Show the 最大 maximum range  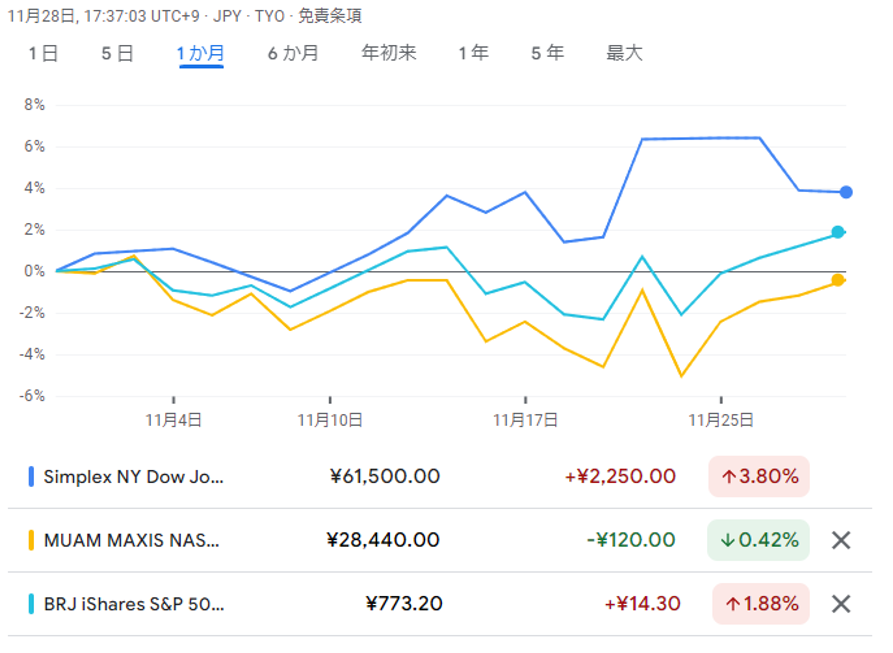(624, 54)
